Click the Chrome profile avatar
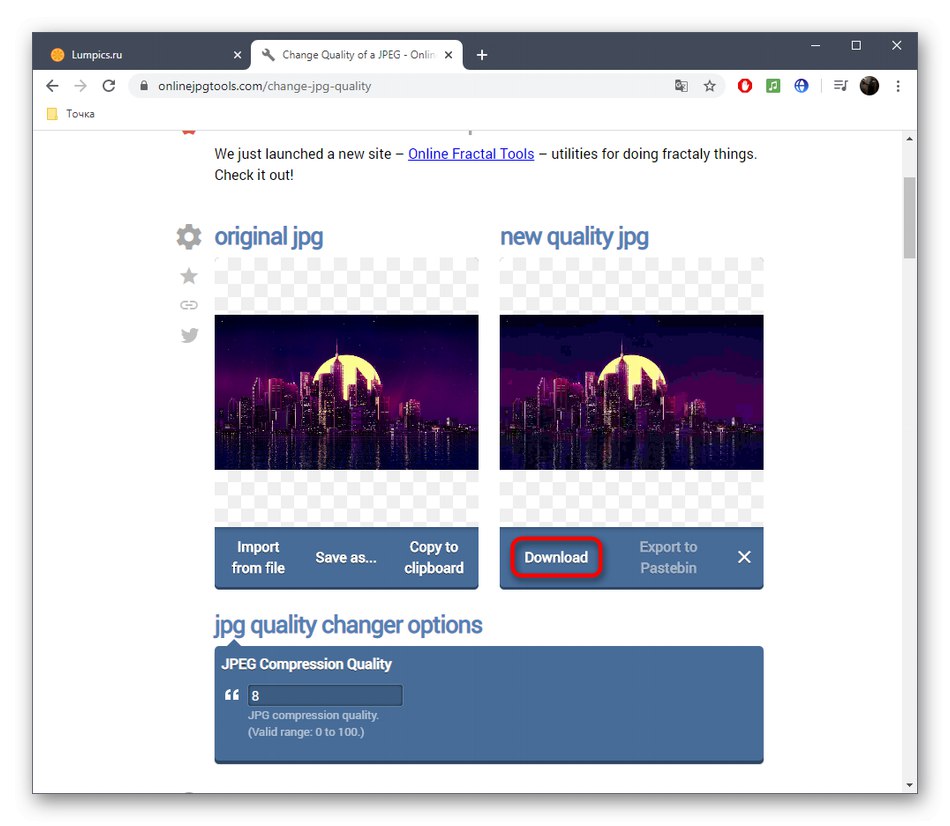Screen dimensions: 950x826 [x=868, y=86]
